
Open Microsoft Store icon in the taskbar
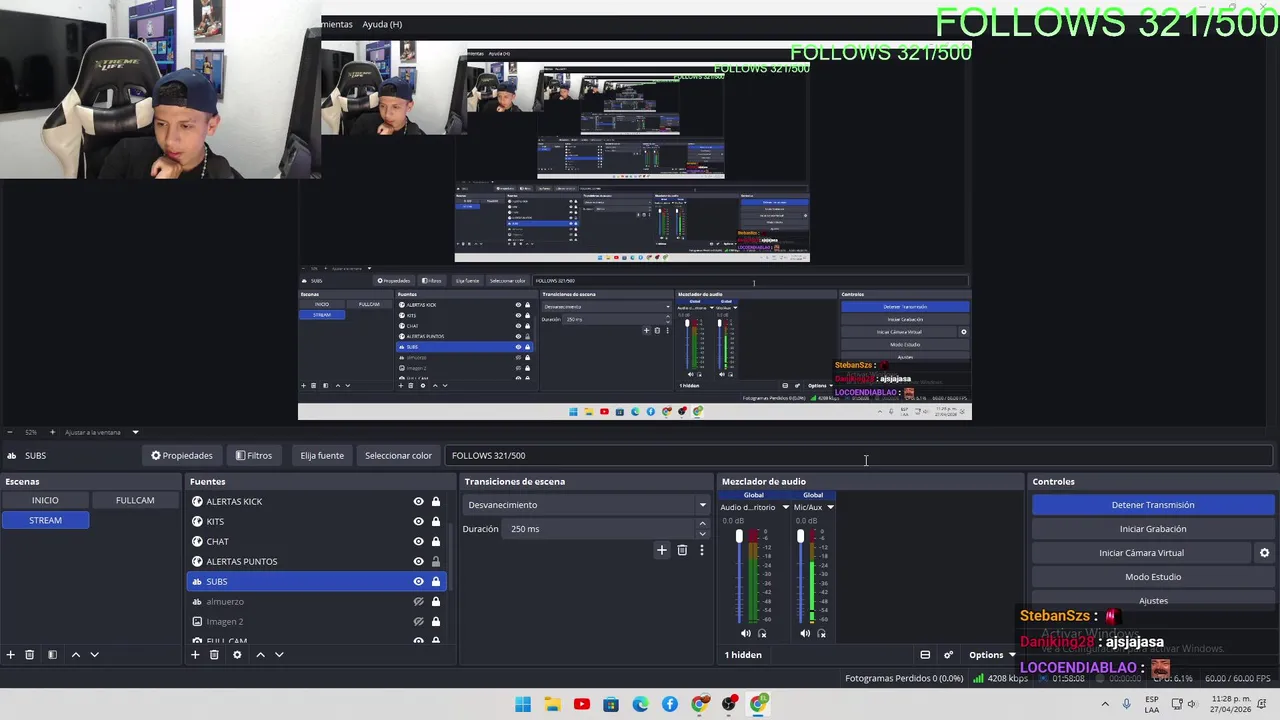[x=611, y=704]
